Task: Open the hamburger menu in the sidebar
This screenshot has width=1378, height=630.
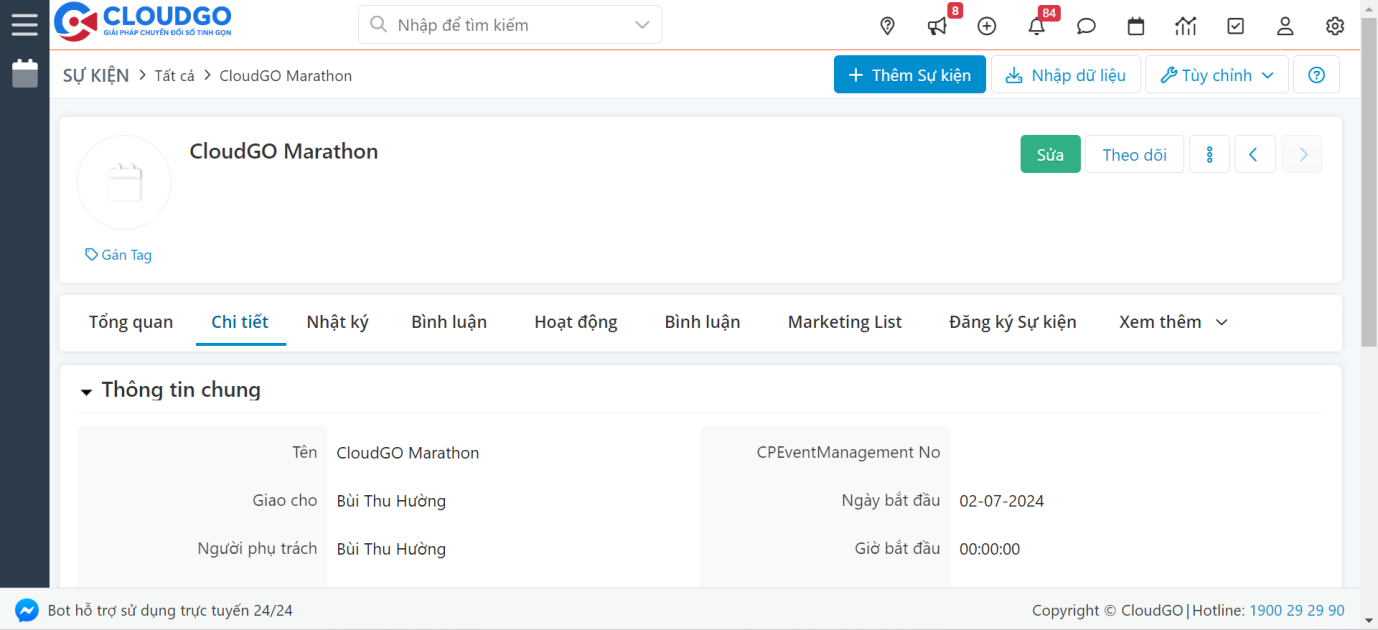Action: (x=24, y=24)
